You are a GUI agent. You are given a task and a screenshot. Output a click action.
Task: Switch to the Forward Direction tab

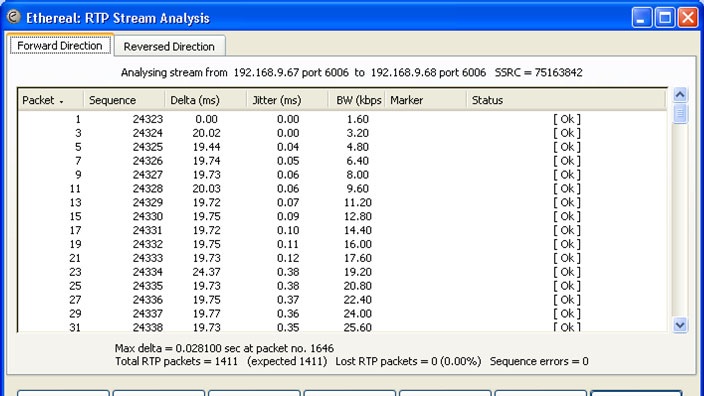60,46
